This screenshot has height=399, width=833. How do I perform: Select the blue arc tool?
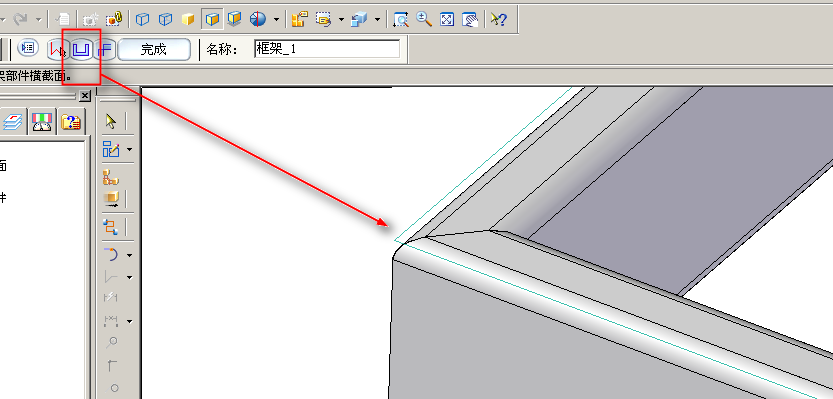pyautogui.click(x=111, y=254)
